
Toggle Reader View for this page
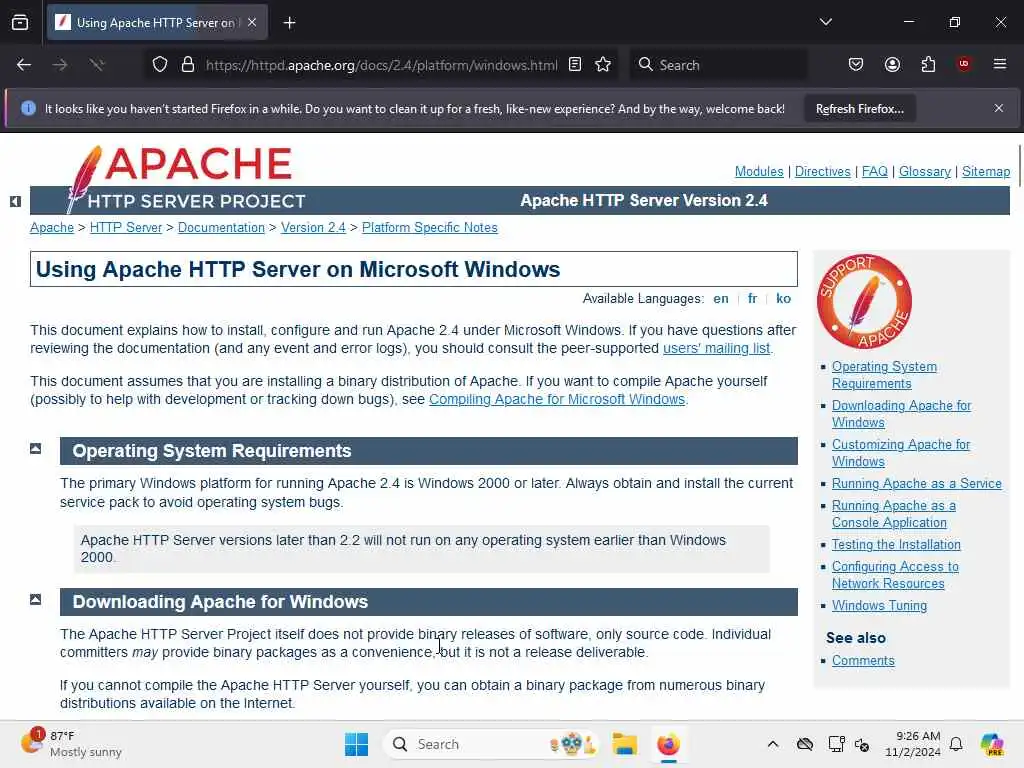coord(575,64)
